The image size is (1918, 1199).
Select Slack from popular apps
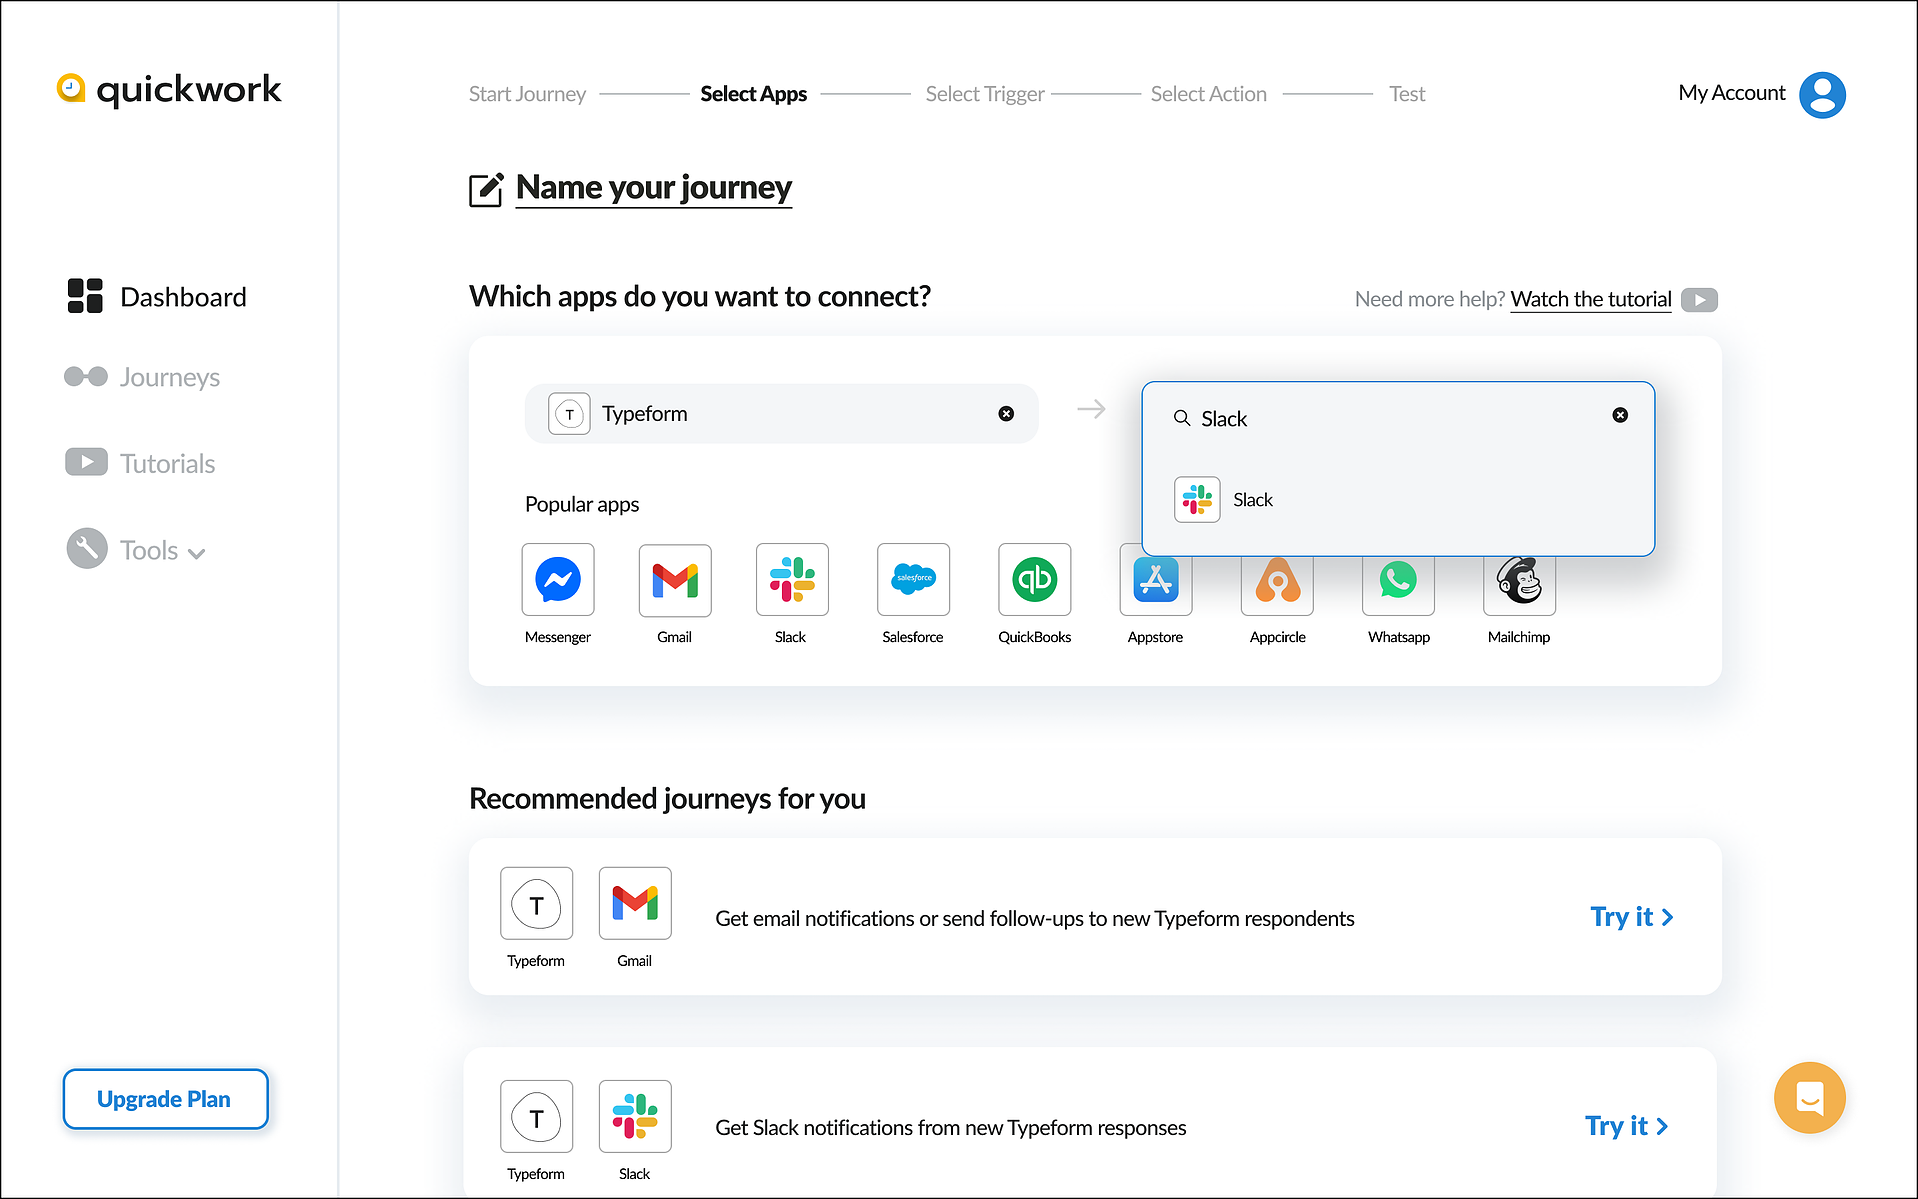792,580
